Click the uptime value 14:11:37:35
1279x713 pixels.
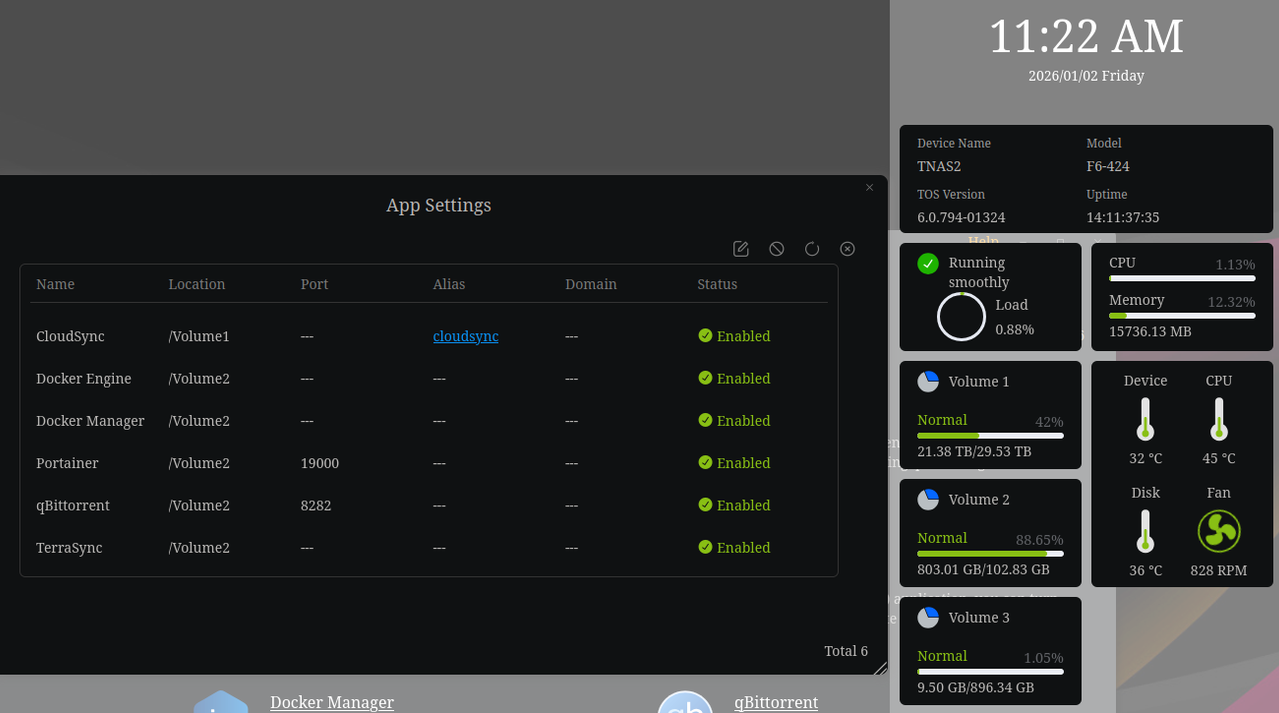point(1123,217)
